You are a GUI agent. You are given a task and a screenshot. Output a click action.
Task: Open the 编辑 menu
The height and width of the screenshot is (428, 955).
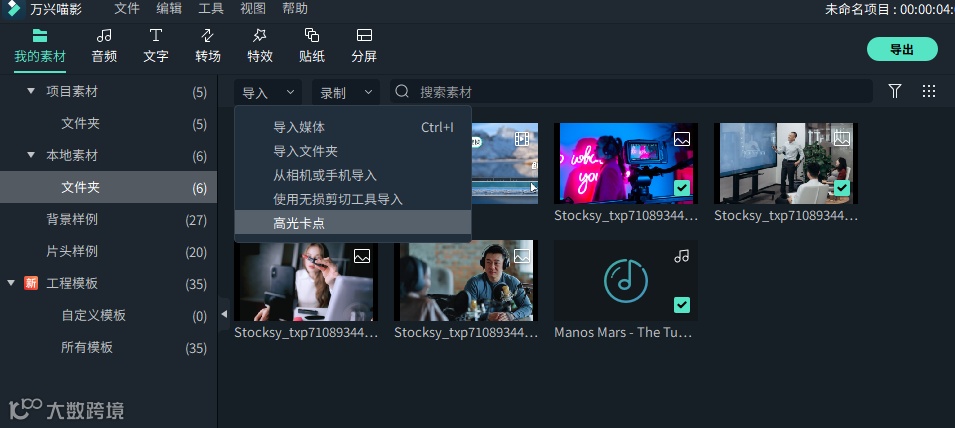(169, 9)
